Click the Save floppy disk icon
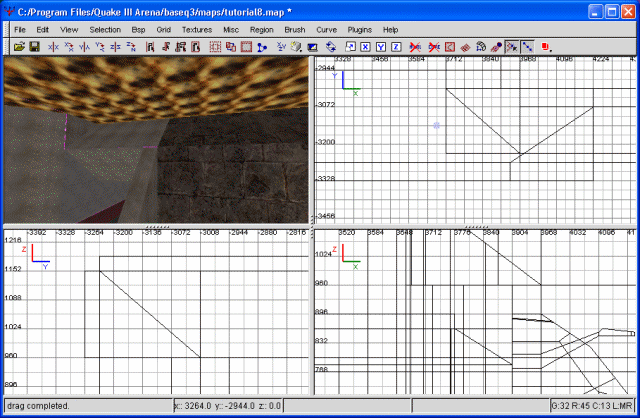Image resolution: width=640 pixels, height=418 pixels. (34, 47)
